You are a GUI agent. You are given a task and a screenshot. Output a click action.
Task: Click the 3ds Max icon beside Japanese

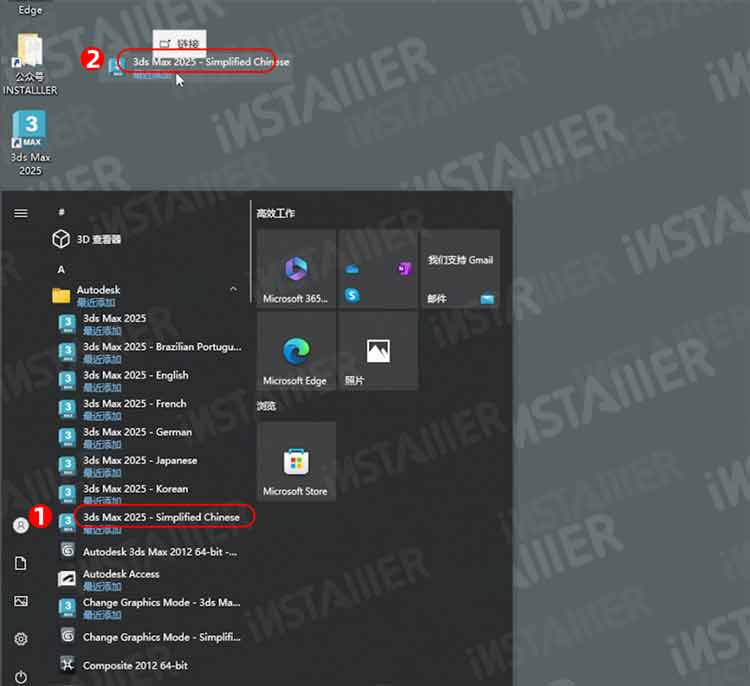(67, 465)
